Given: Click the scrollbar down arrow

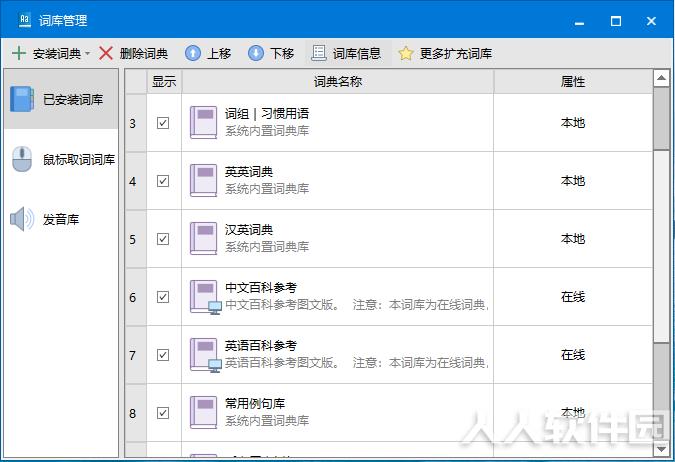Looking at the screenshot, I should (x=661, y=450).
